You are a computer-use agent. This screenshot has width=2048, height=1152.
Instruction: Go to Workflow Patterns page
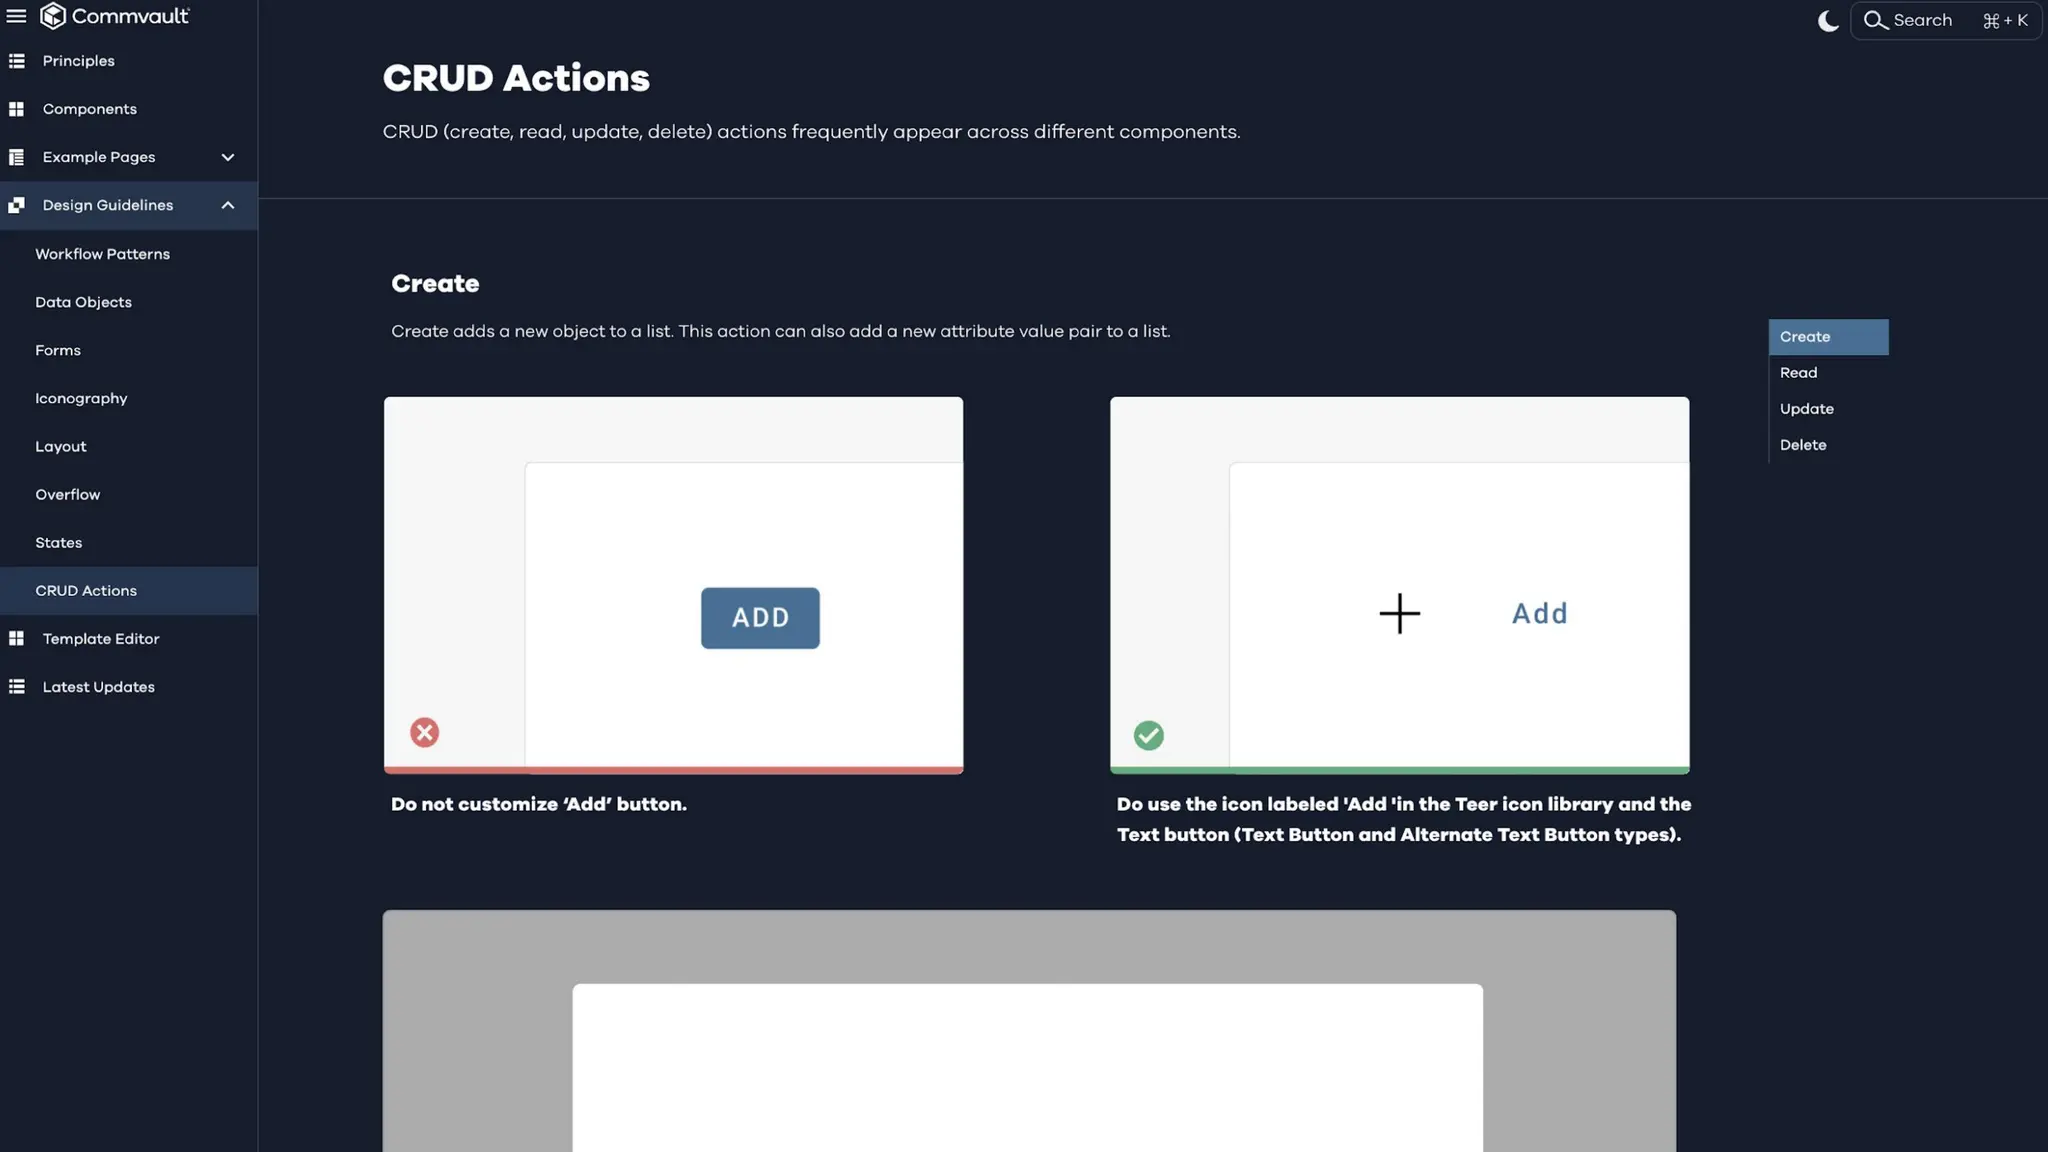tap(102, 254)
